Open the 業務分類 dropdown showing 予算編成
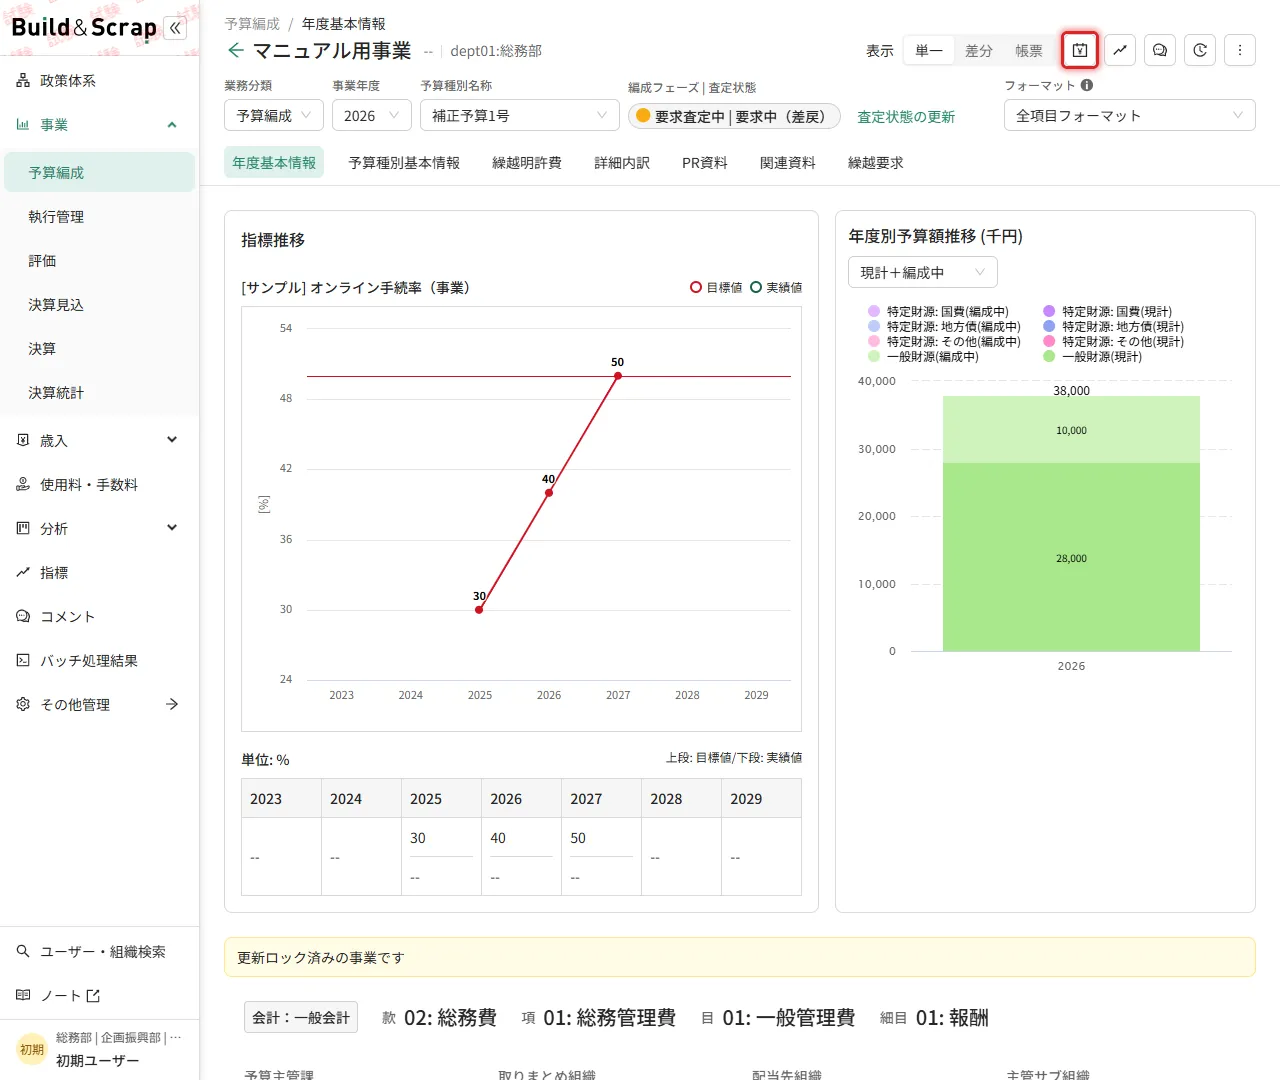1280x1080 pixels. (x=274, y=116)
